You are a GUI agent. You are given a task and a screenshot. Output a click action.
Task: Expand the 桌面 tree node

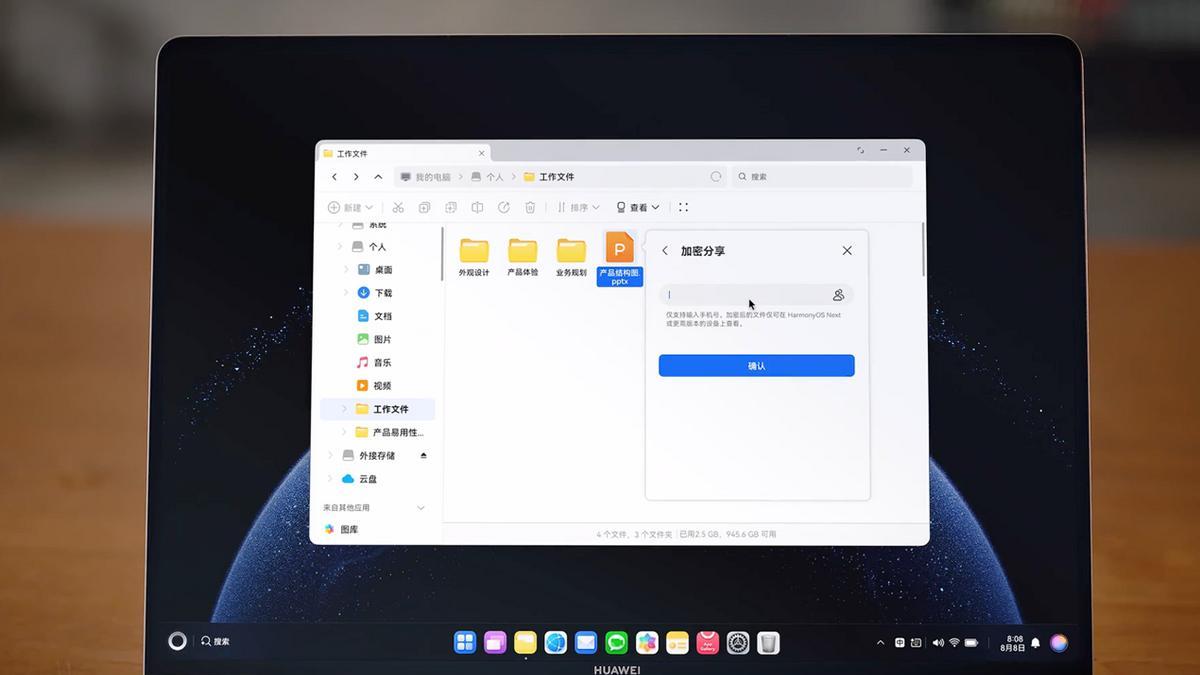(x=346, y=269)
